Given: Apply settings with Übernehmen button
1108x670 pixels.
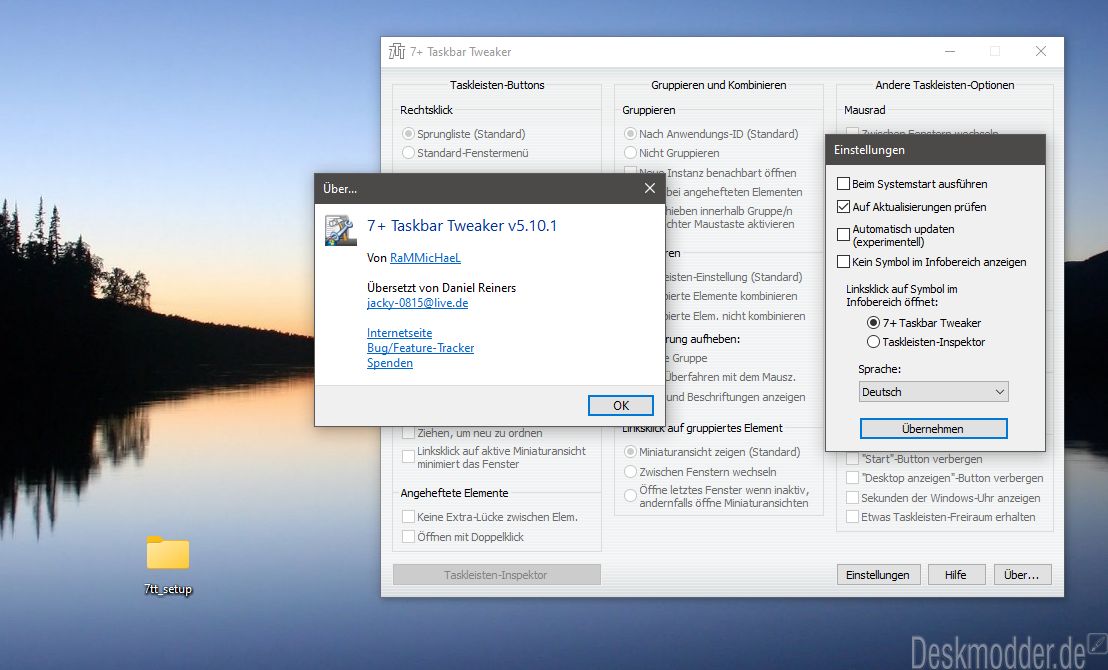Looking at the screenshot, I should [x=933, y=428].
